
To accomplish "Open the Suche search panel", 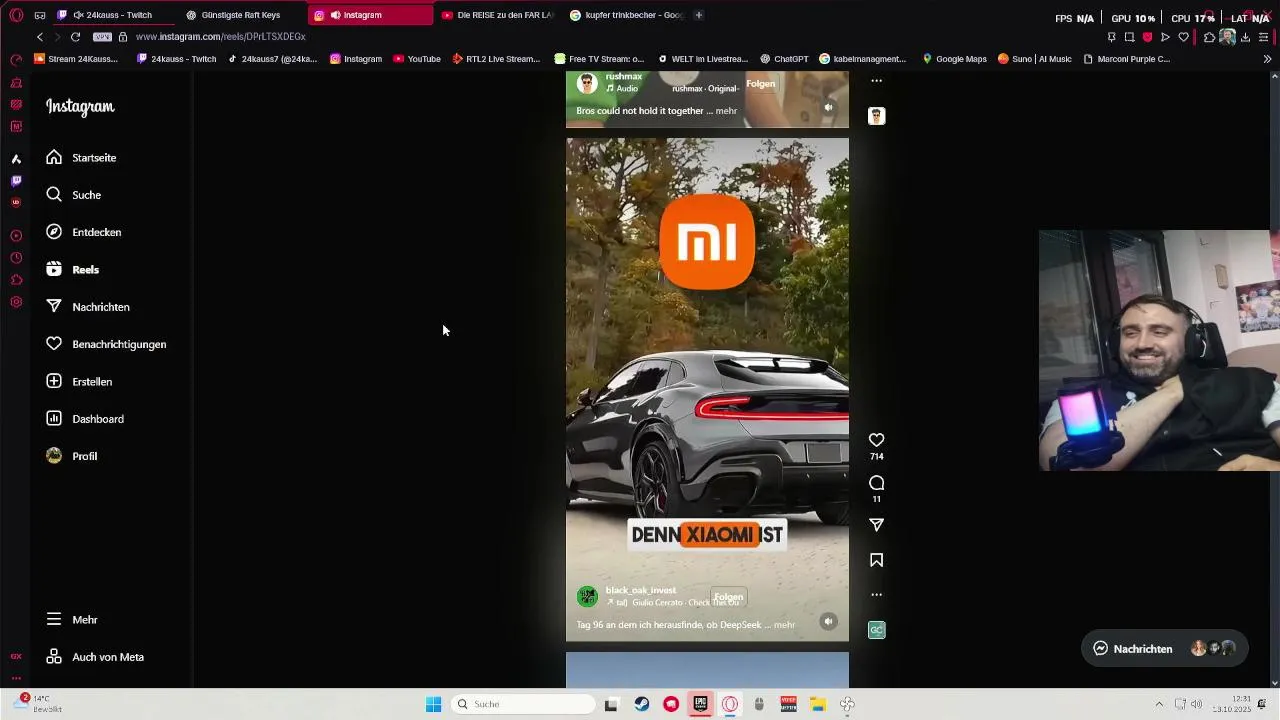I will (x=74, y=195).
